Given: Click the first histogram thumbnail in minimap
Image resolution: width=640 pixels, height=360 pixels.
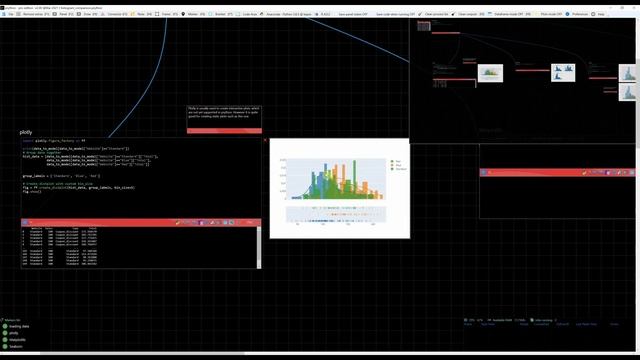Looking at the screenshot, I should (490, 73).
